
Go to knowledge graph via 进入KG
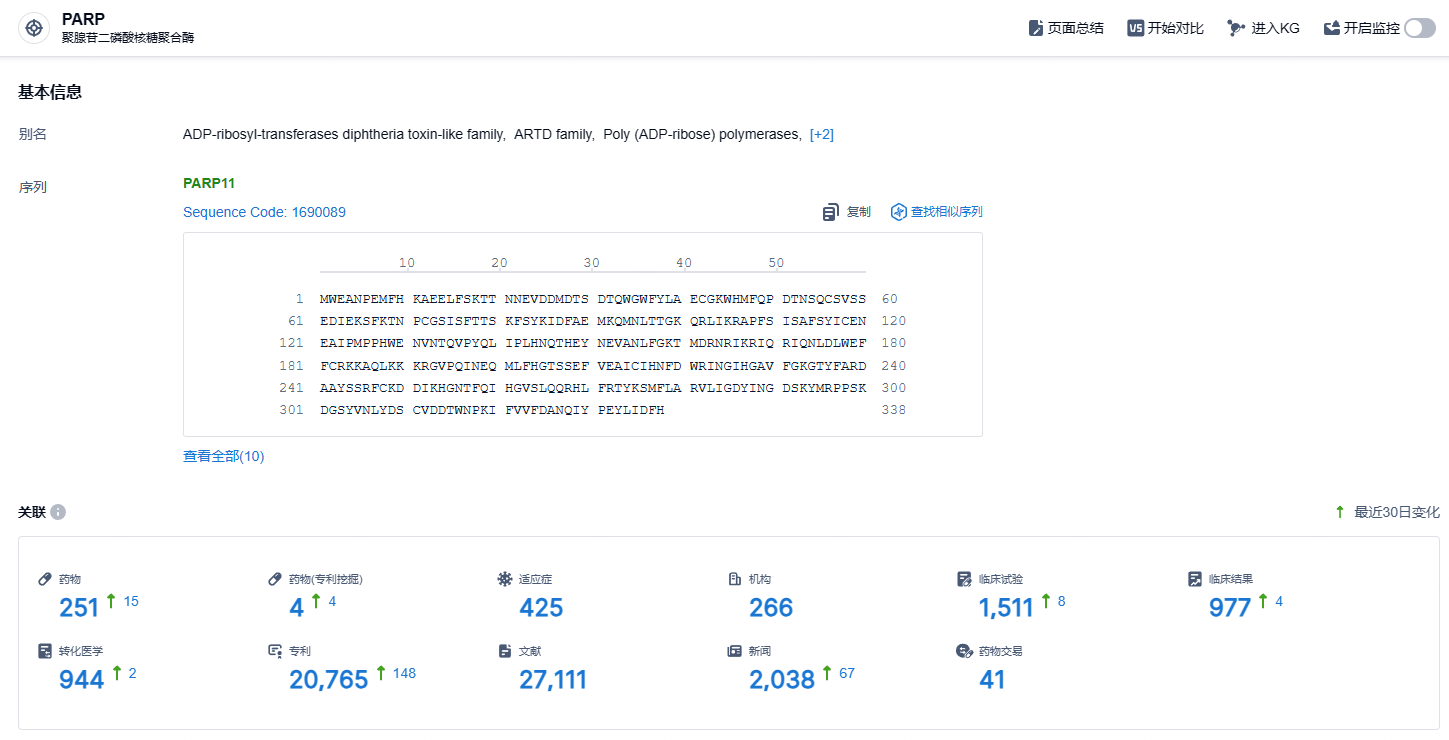coord(1263,28)
